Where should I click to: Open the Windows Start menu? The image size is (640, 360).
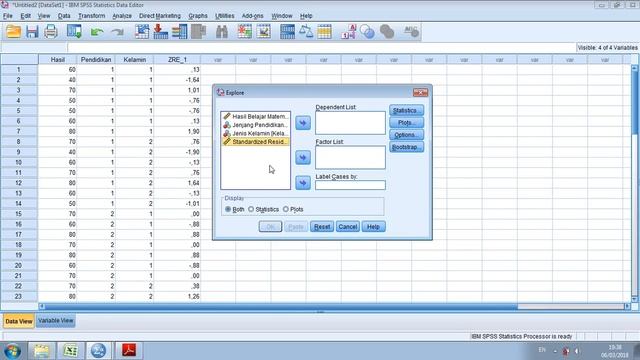pos(13,351)
